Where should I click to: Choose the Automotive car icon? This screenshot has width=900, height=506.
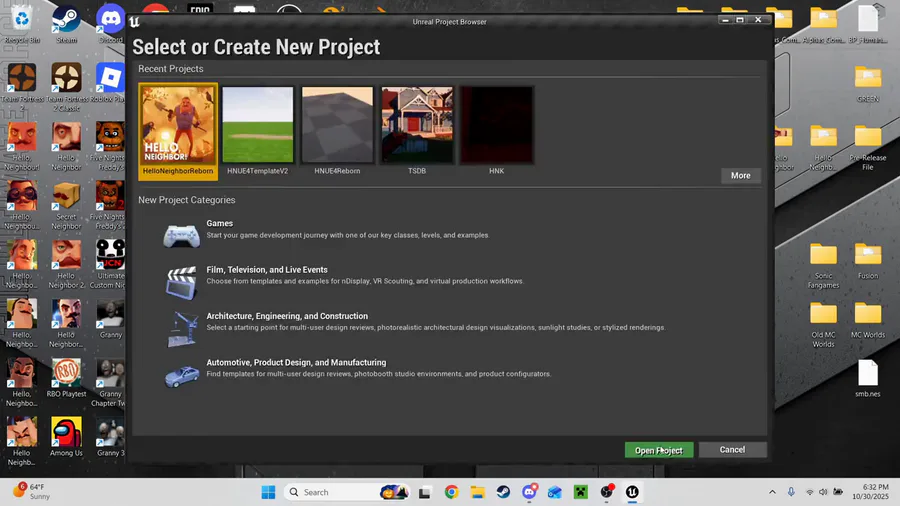[x=182, y=376]
